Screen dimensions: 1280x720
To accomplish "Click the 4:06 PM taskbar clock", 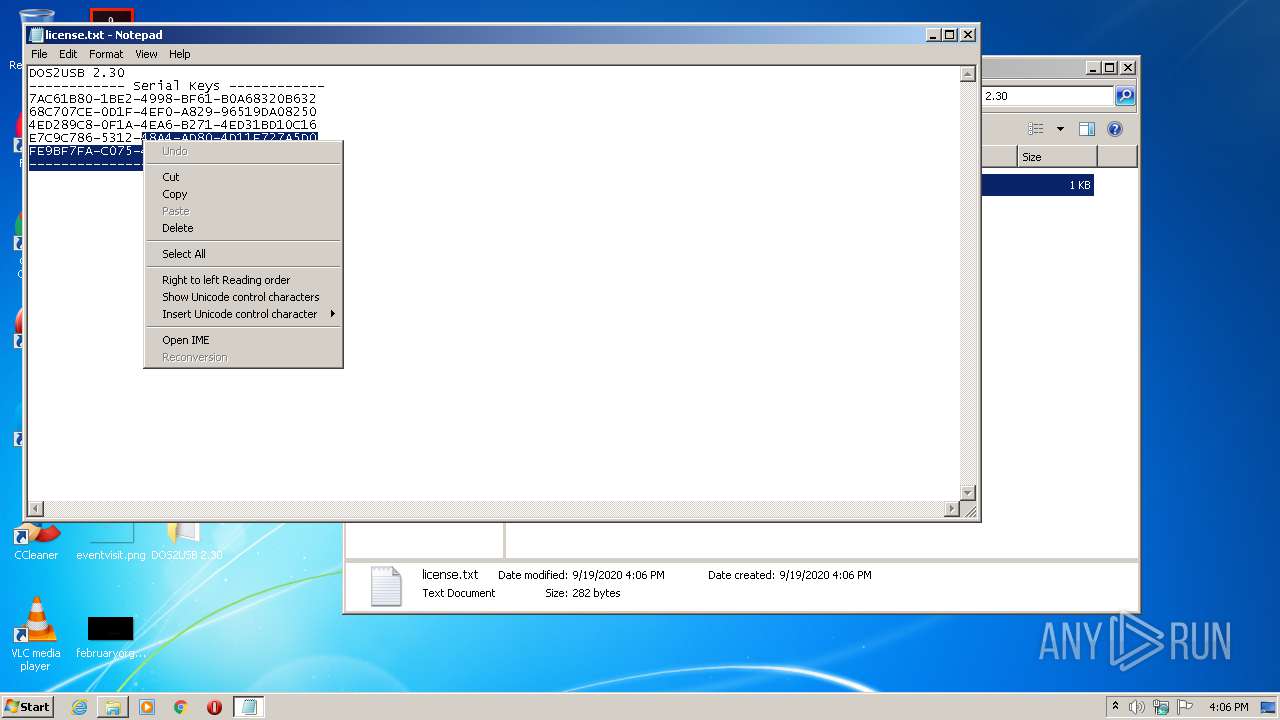I will tap(1228, 707).
